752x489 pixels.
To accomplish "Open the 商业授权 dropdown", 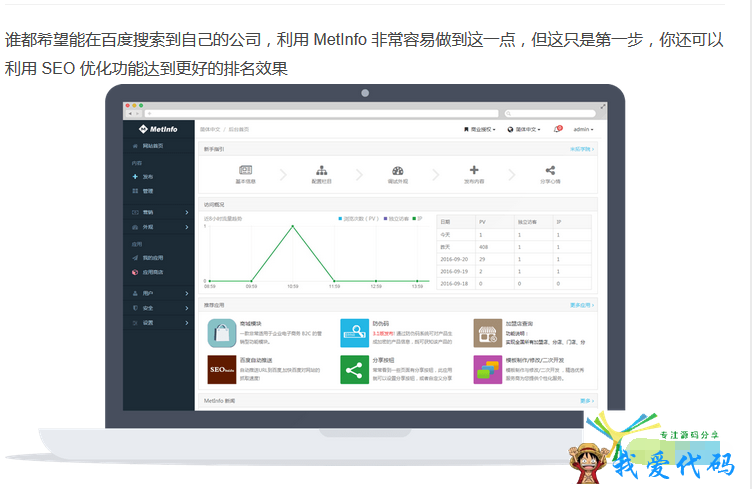I will coord(480,129).
